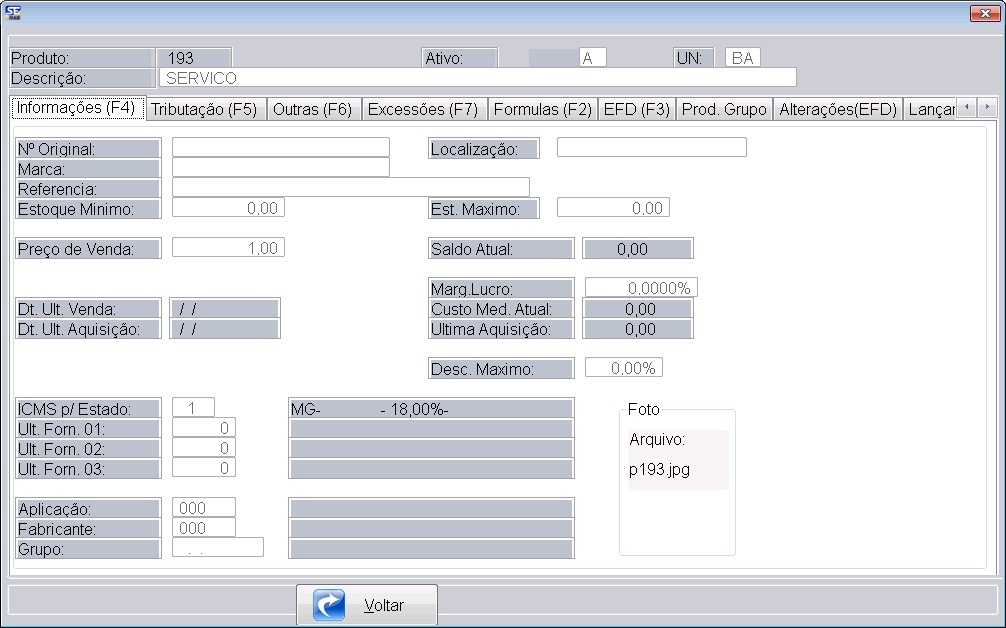The height and width of the screenshot is (628, 1006).
Task: Switch to the Outras (F6) tab
Action: (312, 109)
